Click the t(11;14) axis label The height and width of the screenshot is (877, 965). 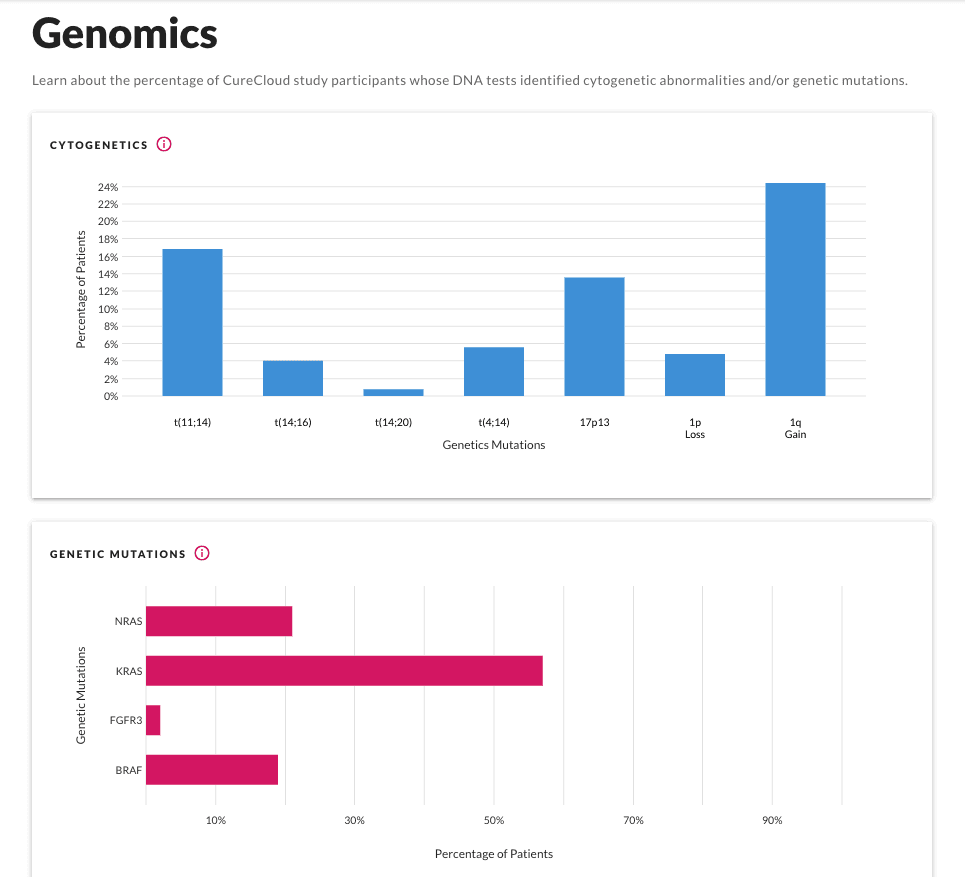193,422
